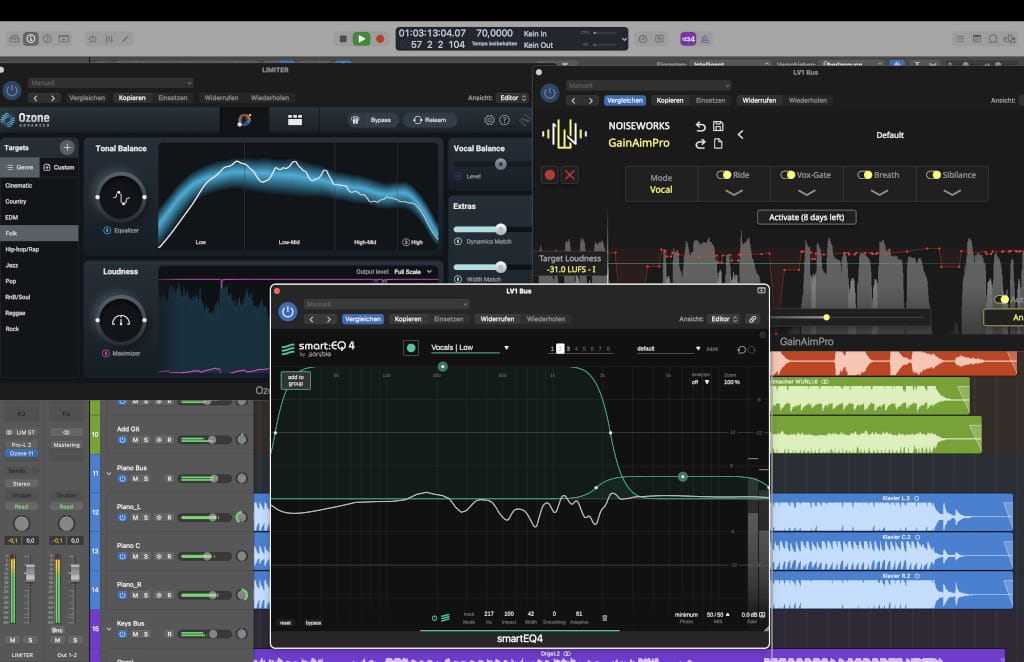Screen dimensions: 1024x662
Task: Click GainAimPro undo arrow icon
Action: 700,126
